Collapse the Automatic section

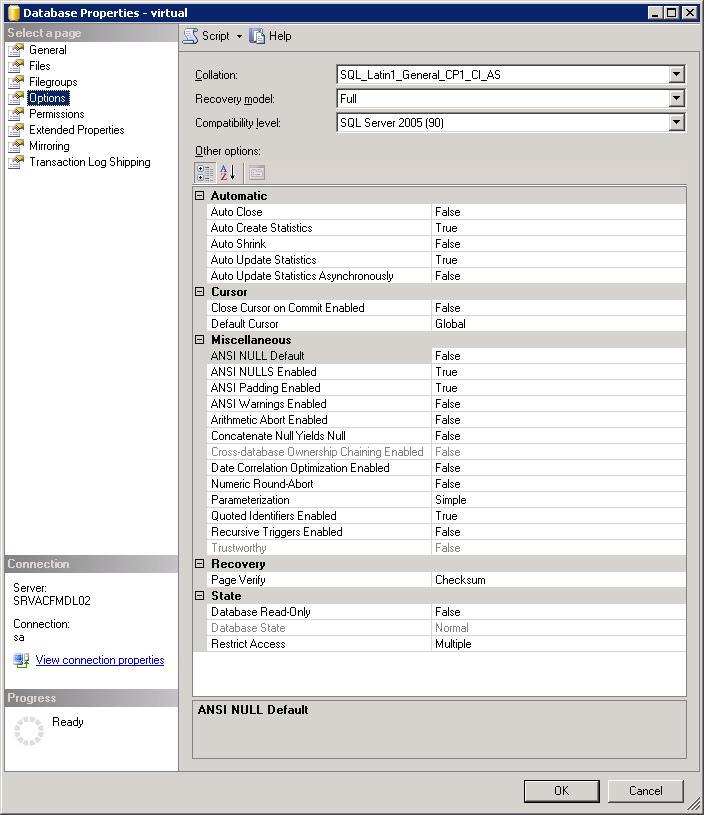point(200,195)
